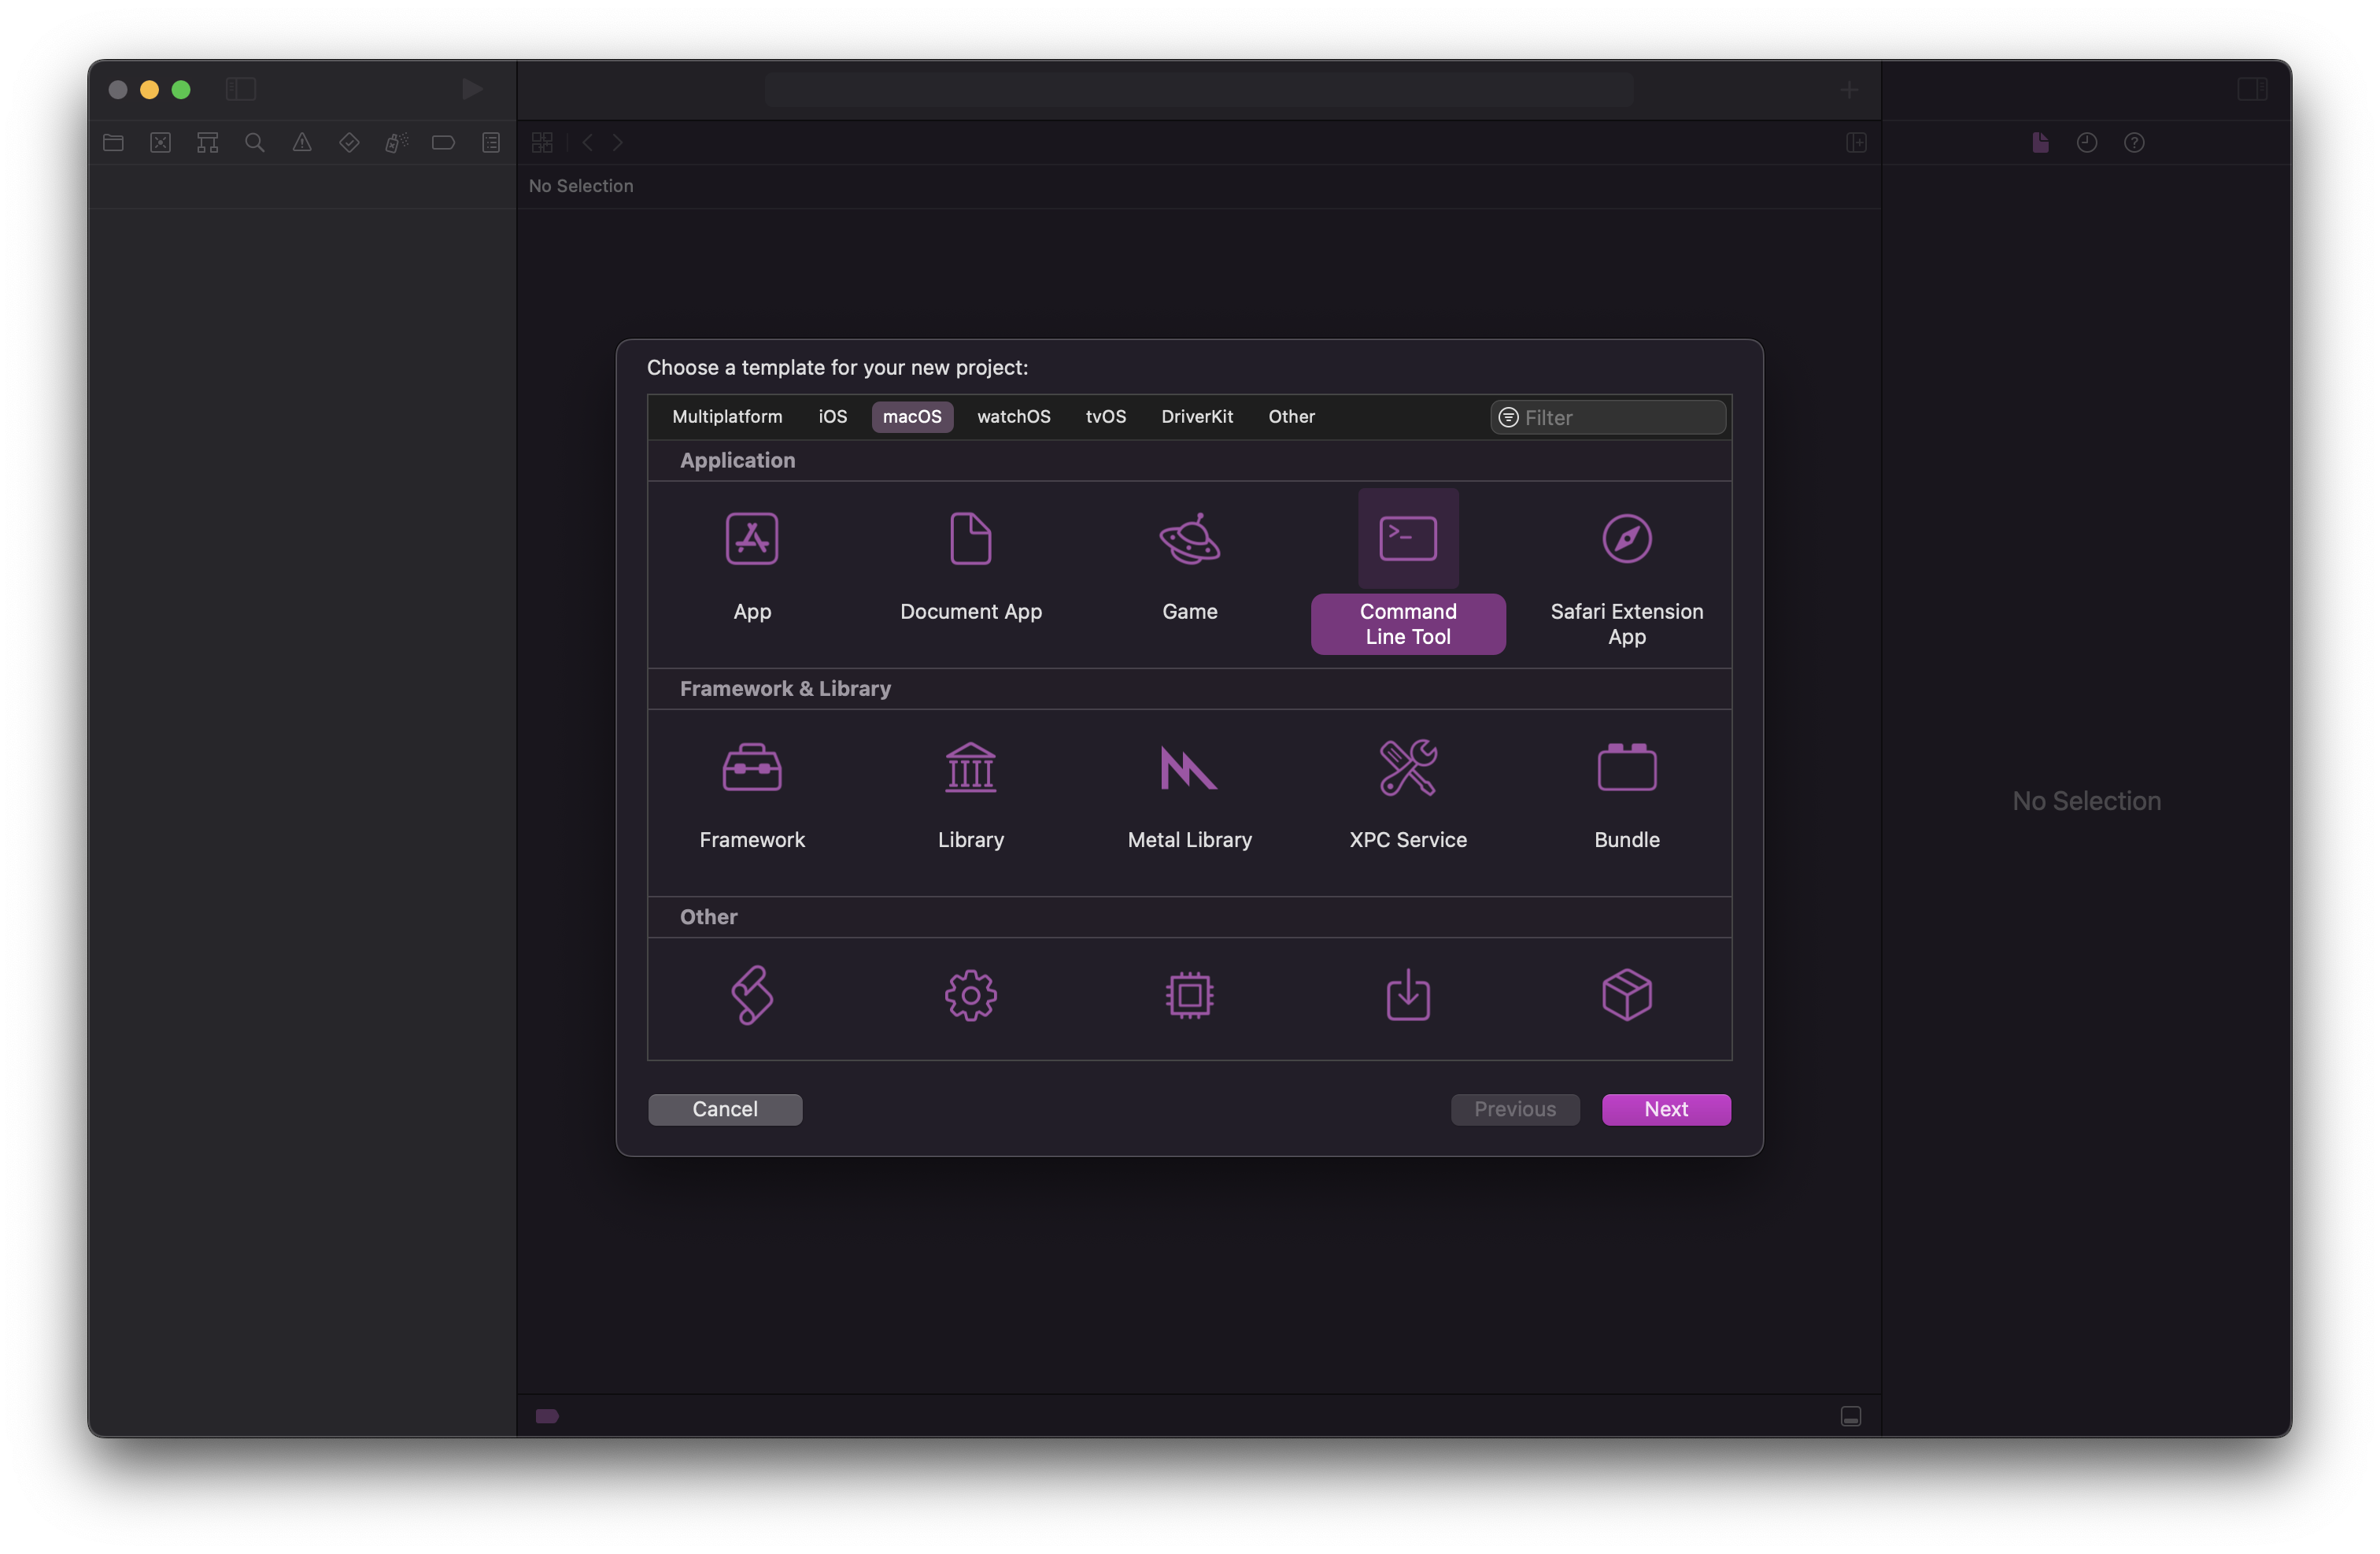Screen dimensions: 2380x1554
Task: Switch to the watchOS tab
Action: click(1013, 416)
